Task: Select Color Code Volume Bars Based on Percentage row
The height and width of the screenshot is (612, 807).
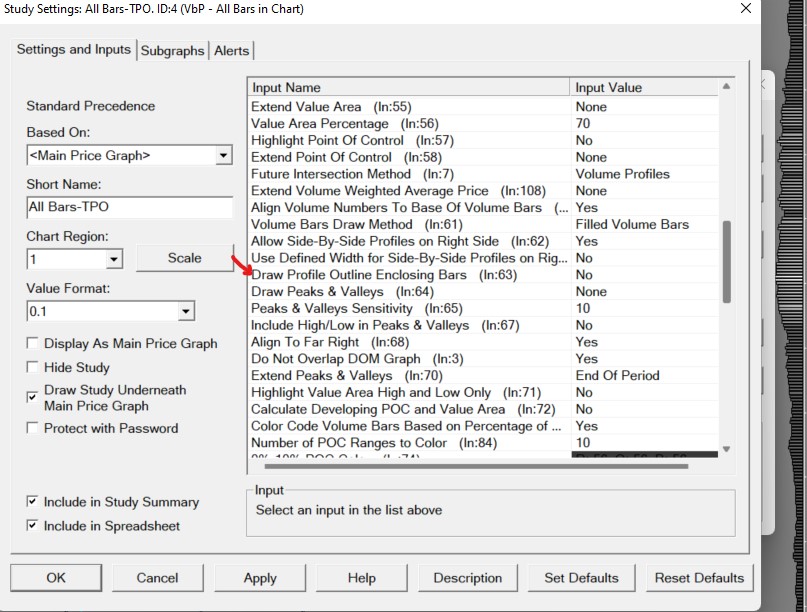Action: click(484, 426)
